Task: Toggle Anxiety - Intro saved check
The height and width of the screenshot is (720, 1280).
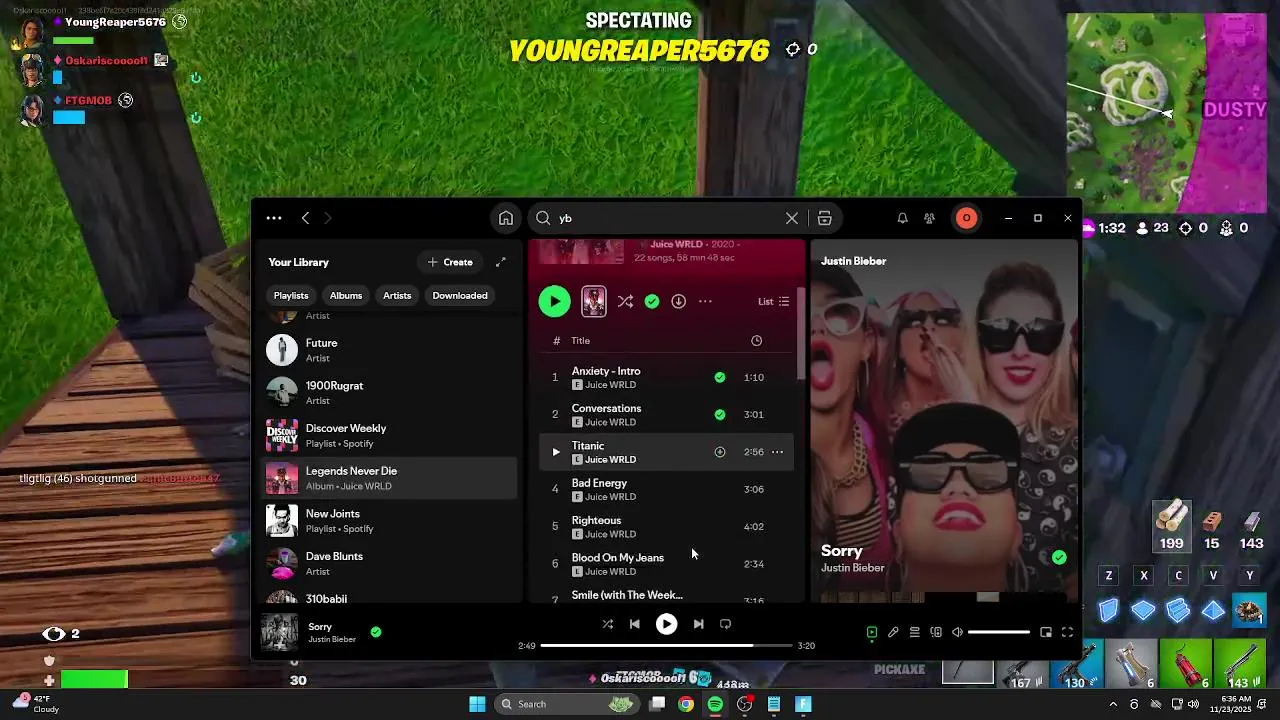Action: [719, 377]
